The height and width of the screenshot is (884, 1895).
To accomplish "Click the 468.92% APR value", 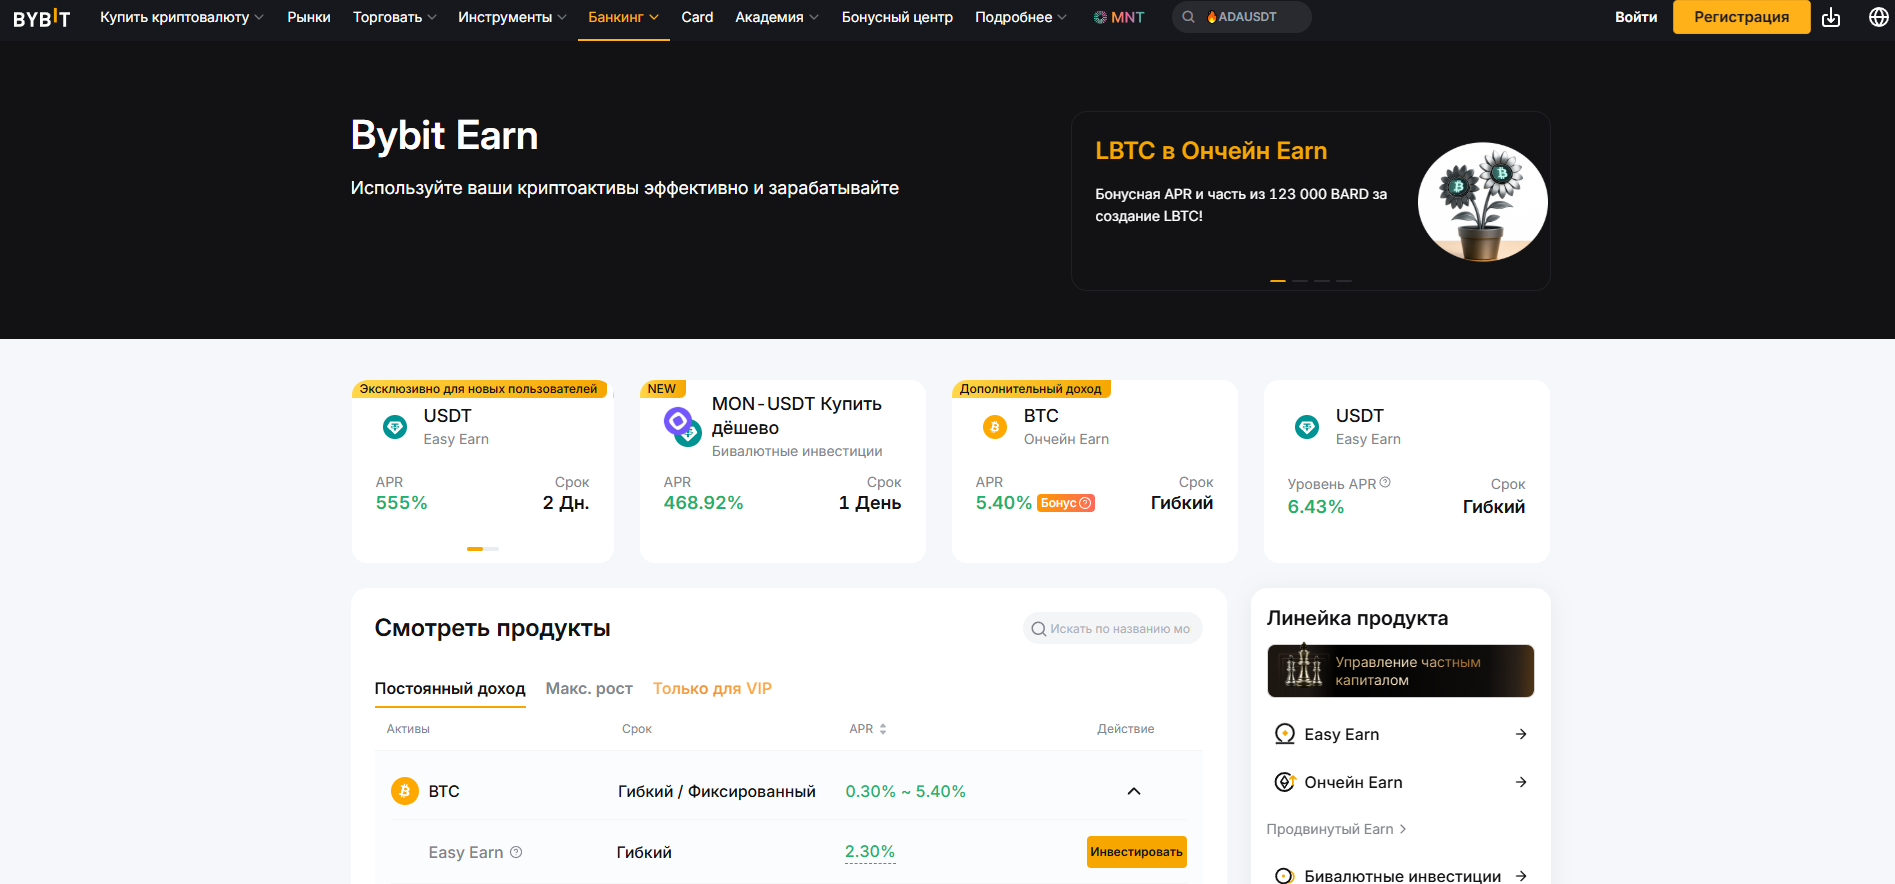I will coord(704,503).
